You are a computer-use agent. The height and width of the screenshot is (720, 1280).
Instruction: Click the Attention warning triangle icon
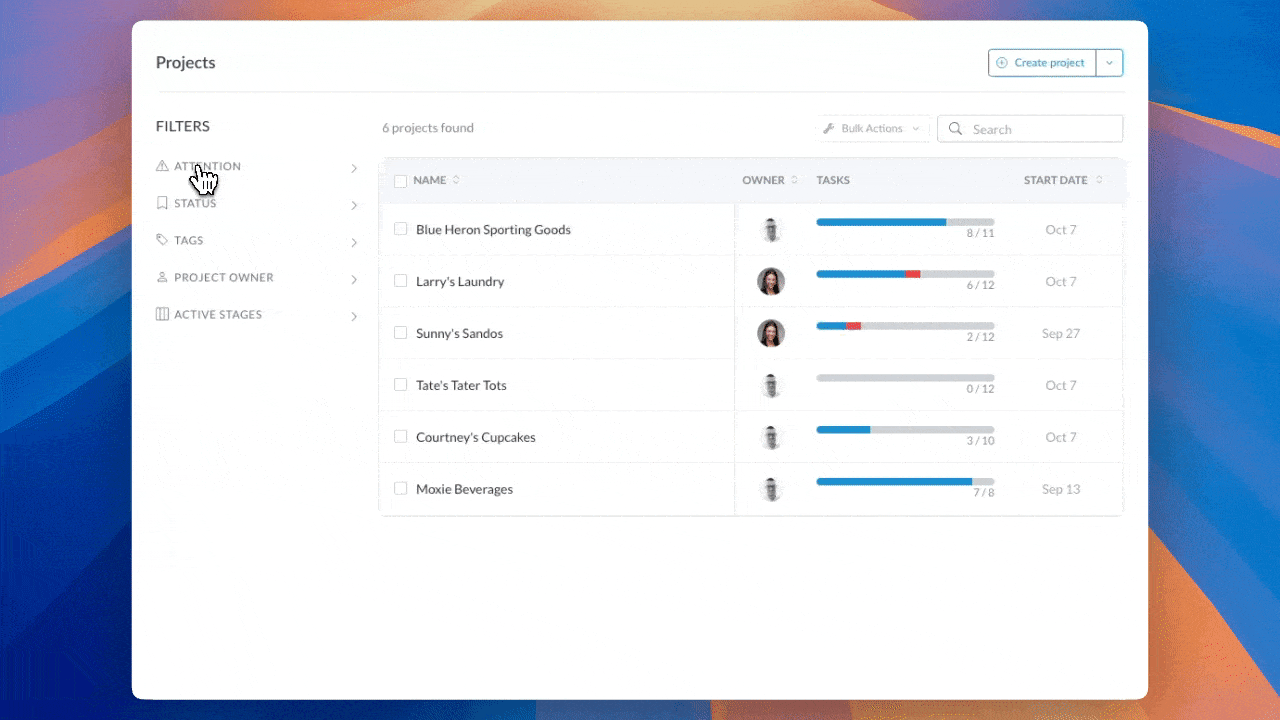coord(162,166)
